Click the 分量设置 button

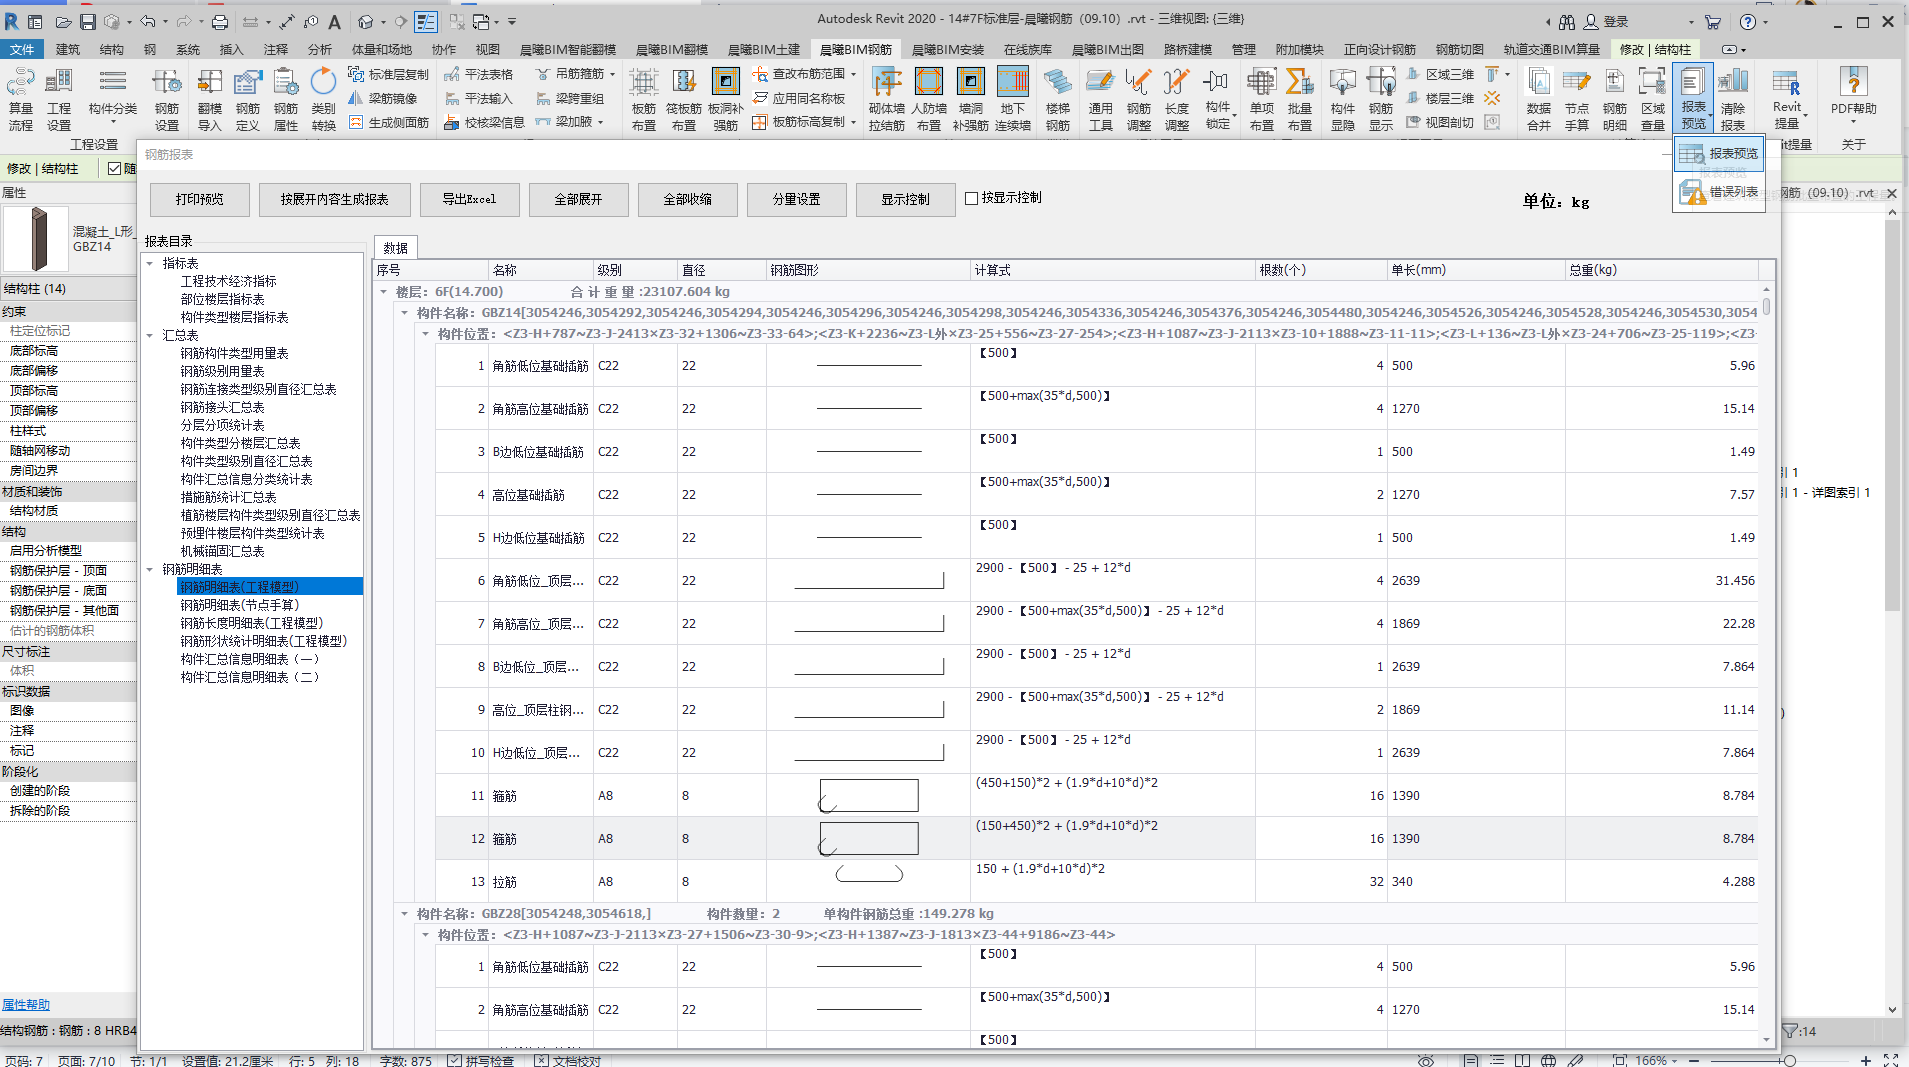[796, 199]
